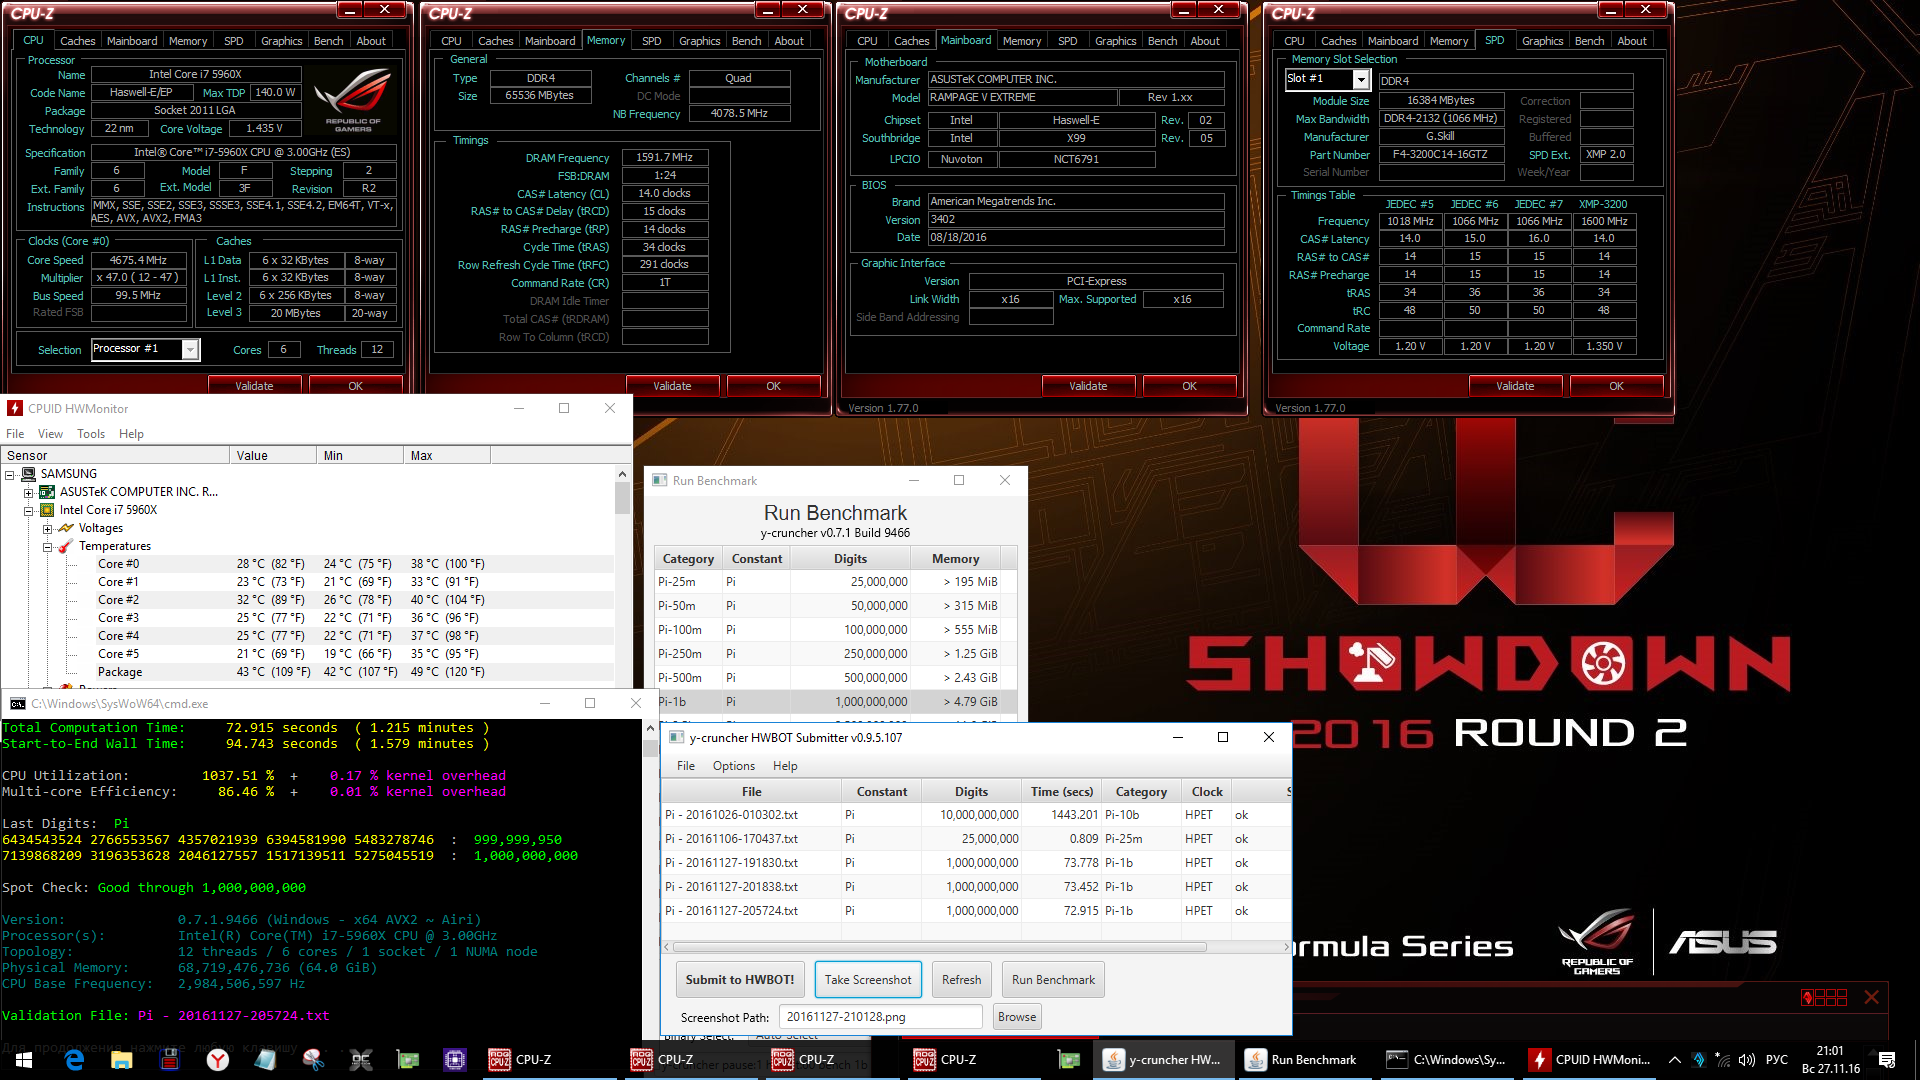
Task: Click the Windows Start button
Action: pos(24,1060)
